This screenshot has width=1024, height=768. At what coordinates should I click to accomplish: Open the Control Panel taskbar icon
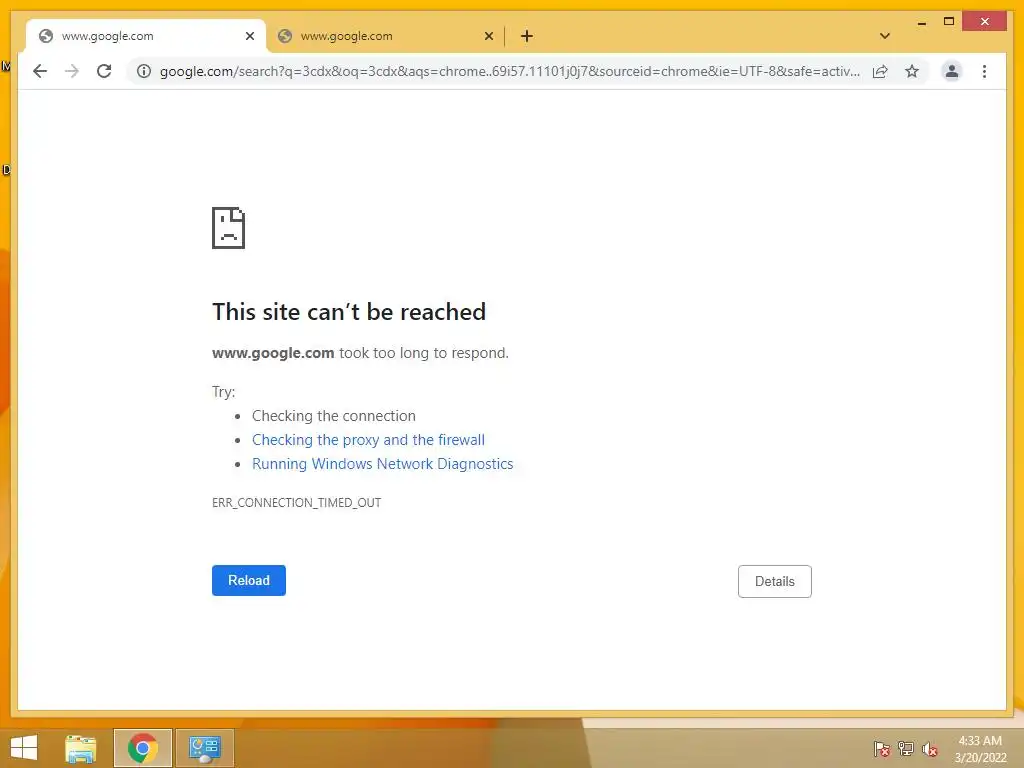pos(204,748)
